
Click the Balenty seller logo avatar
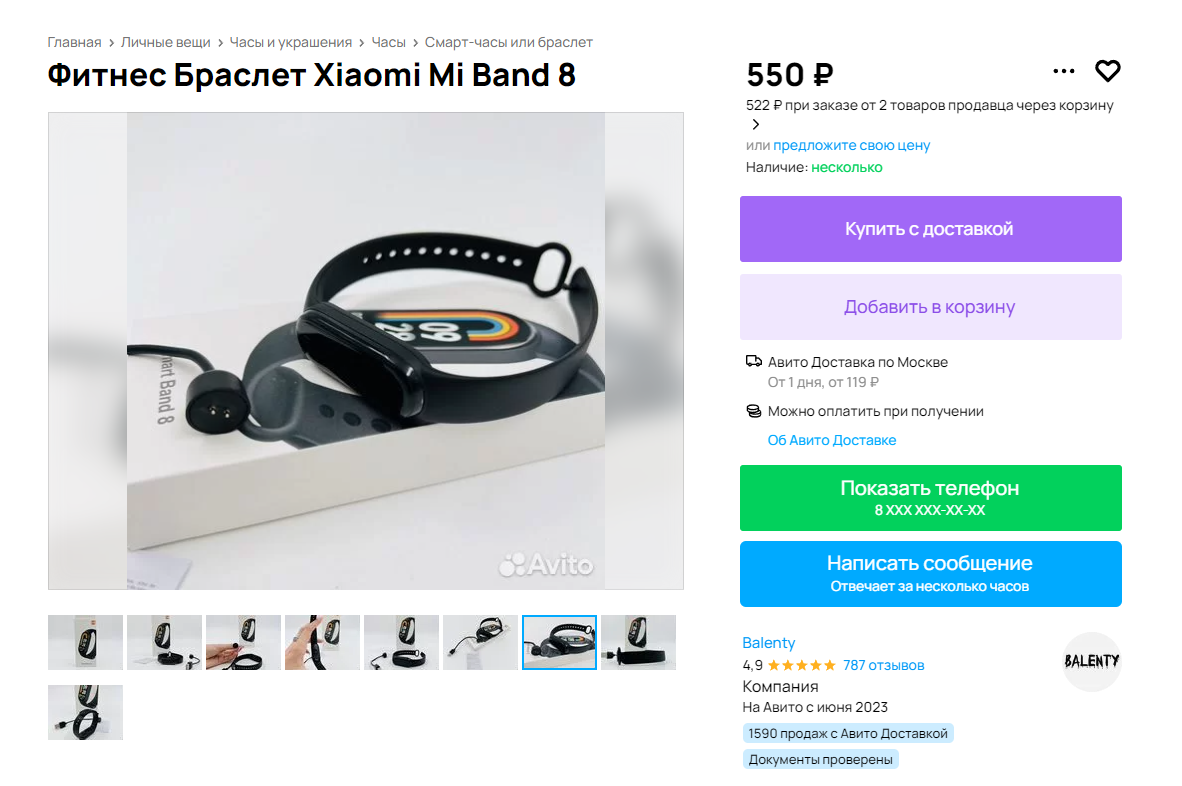pyautogui.click(x=1092, y=661)
